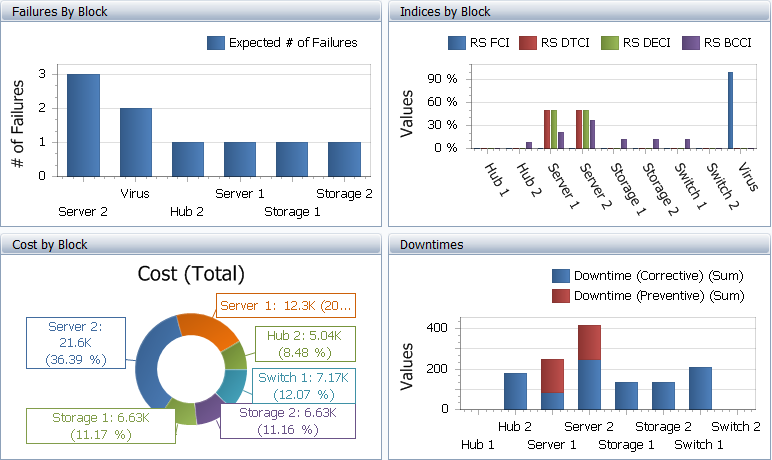Toggle the RS FCI legend swatch

tap(457, 43)
